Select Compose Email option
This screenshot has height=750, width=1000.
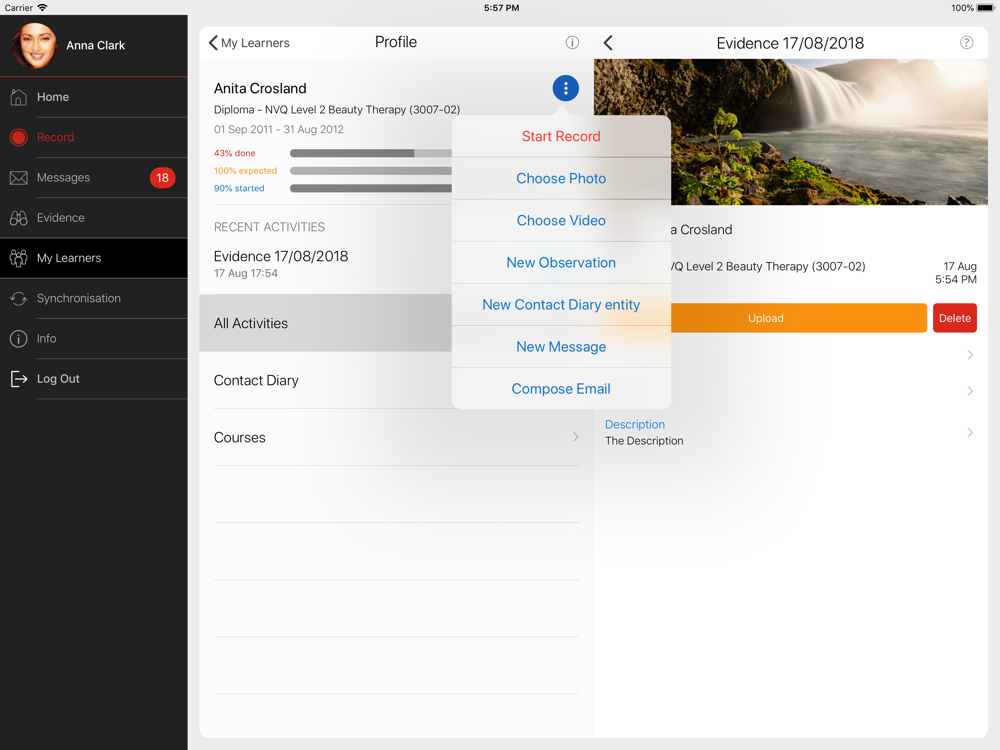pyautogui.click(x=561, y=389)
